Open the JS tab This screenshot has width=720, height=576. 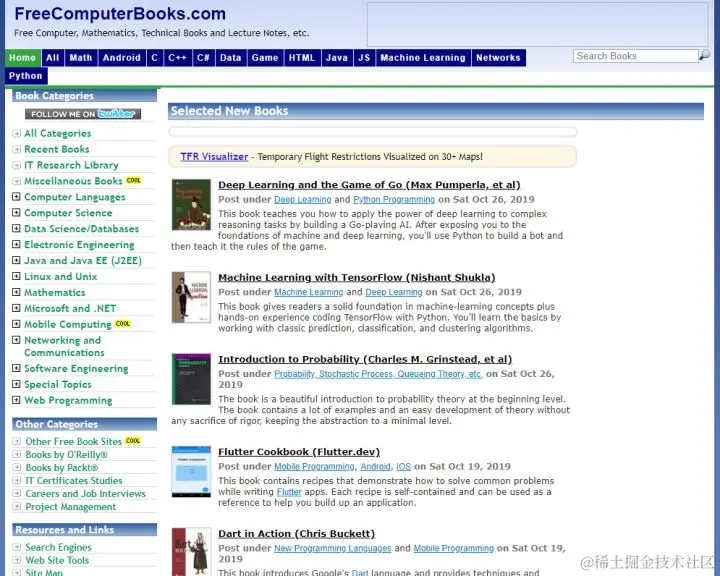tap(364, 58)
